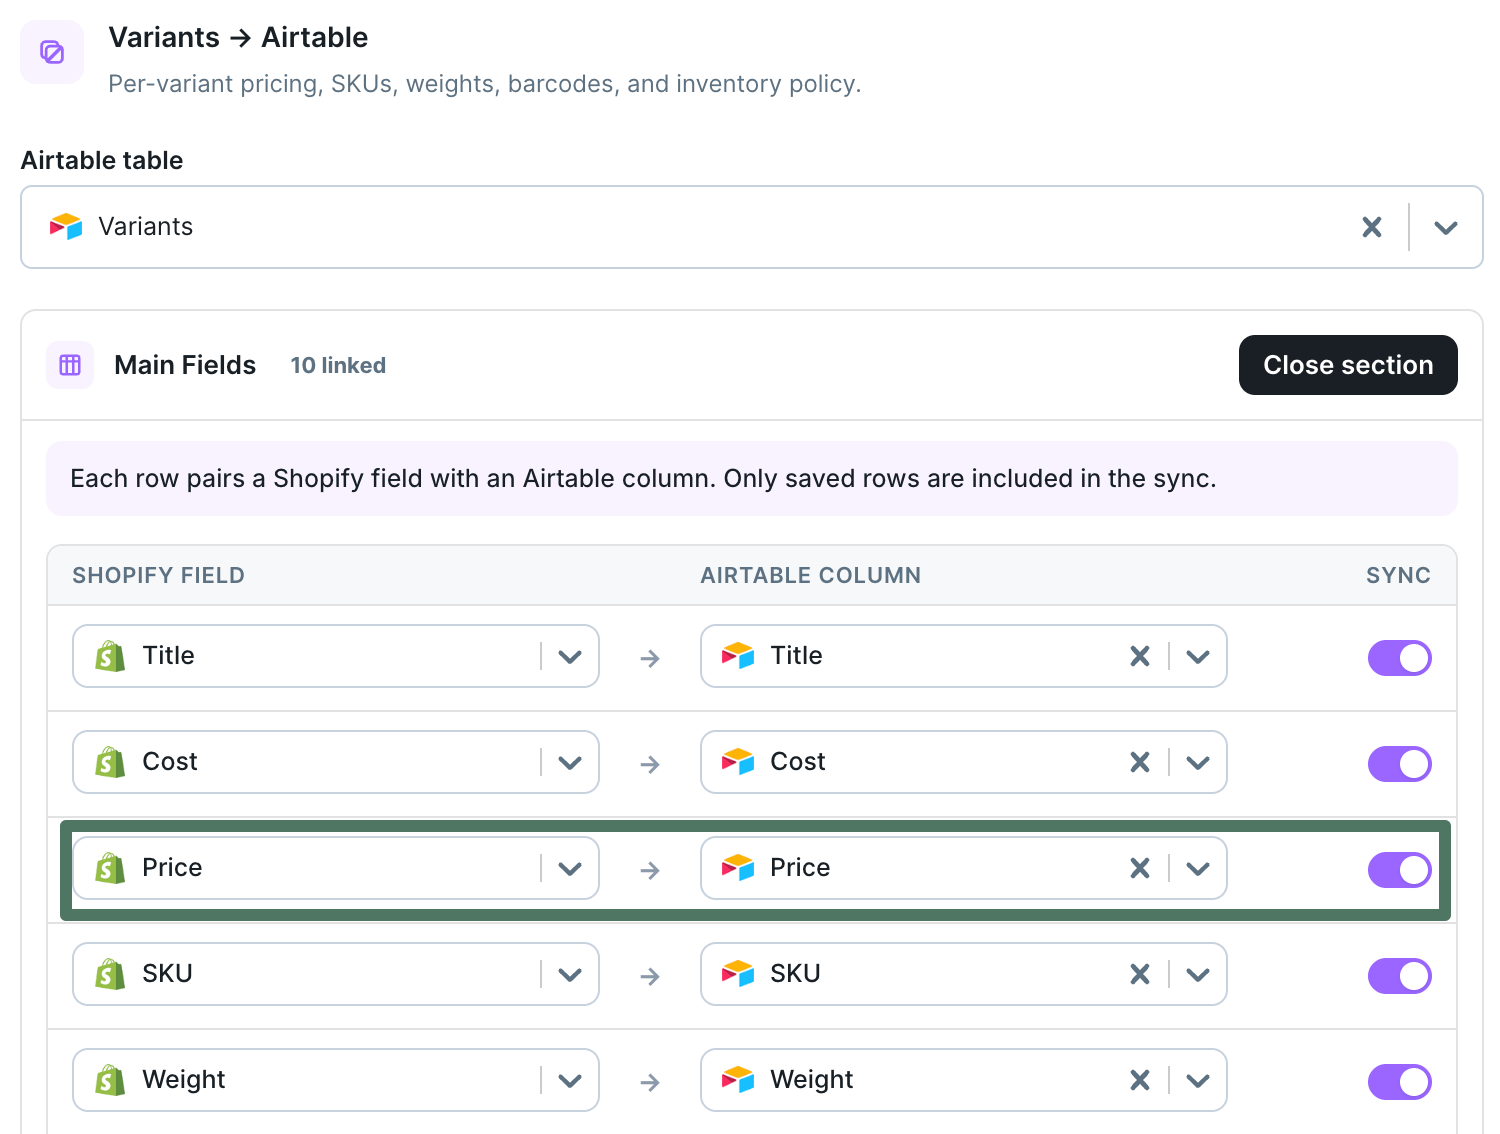Click the Airtable logo in Weight column
1500x1134 pixels.
point(738,1080)
